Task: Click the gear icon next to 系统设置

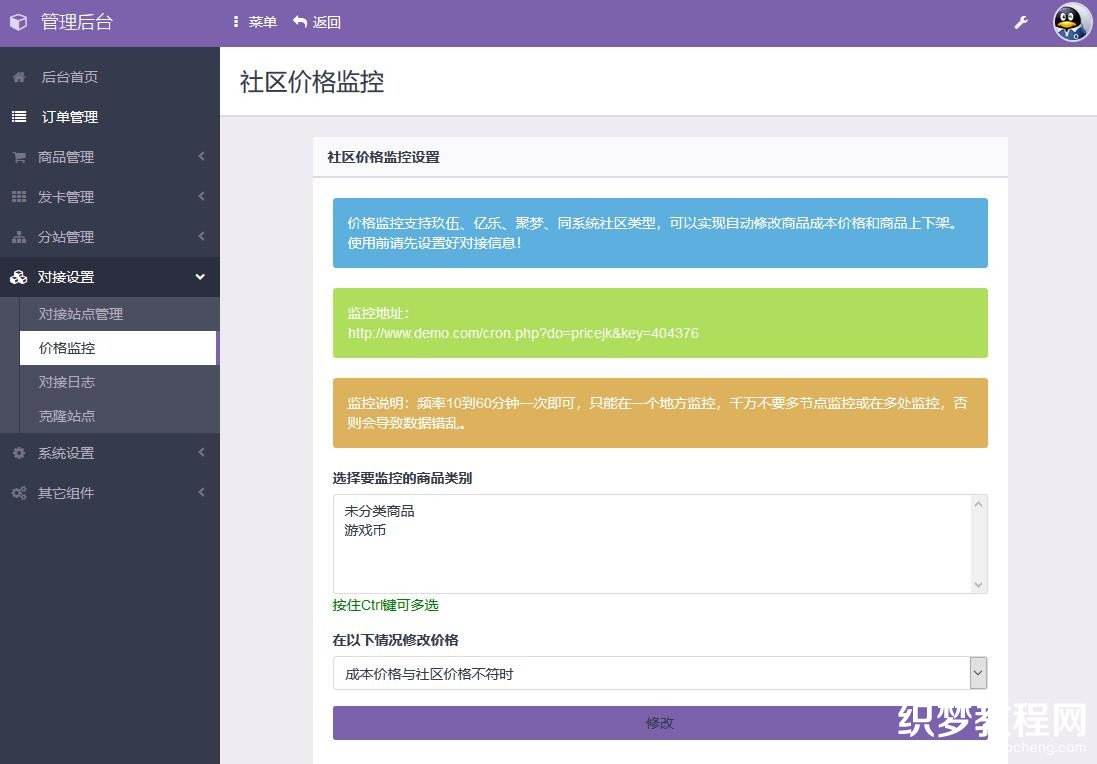Action: coord(17,452)
